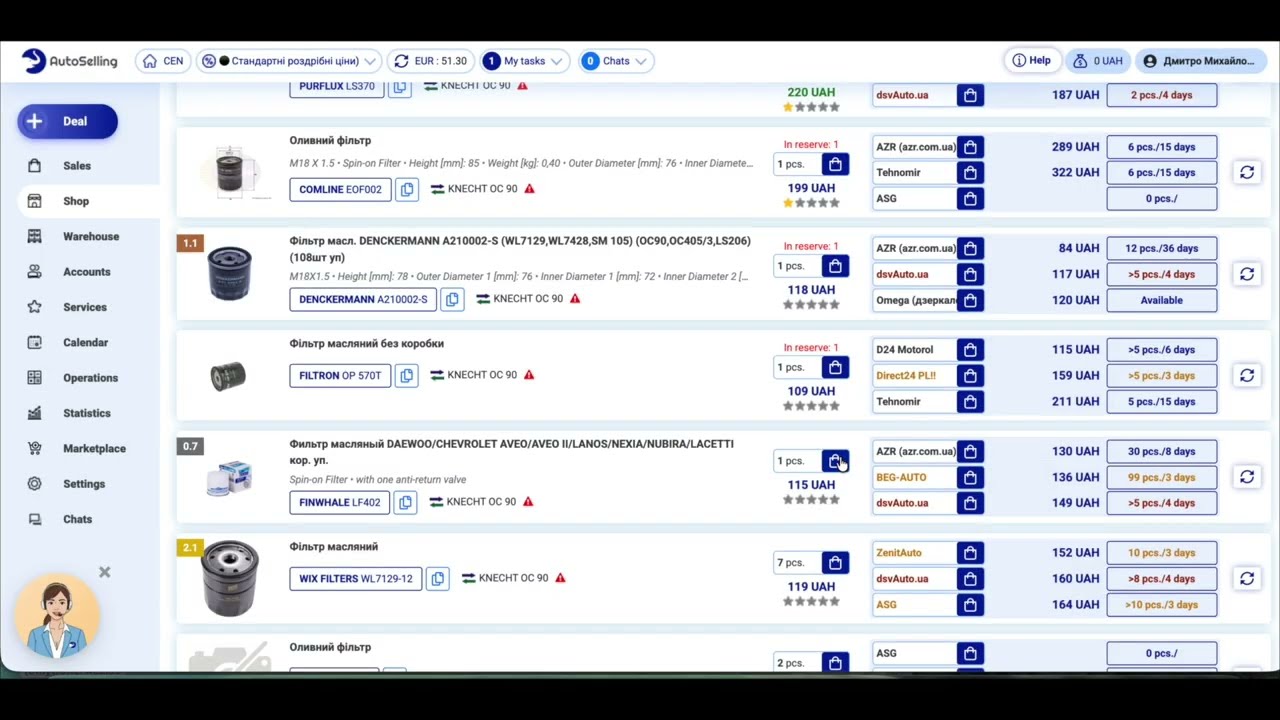
Task: Click the 30 pcs./8 days availability badge
Action: pos(1161,452)
